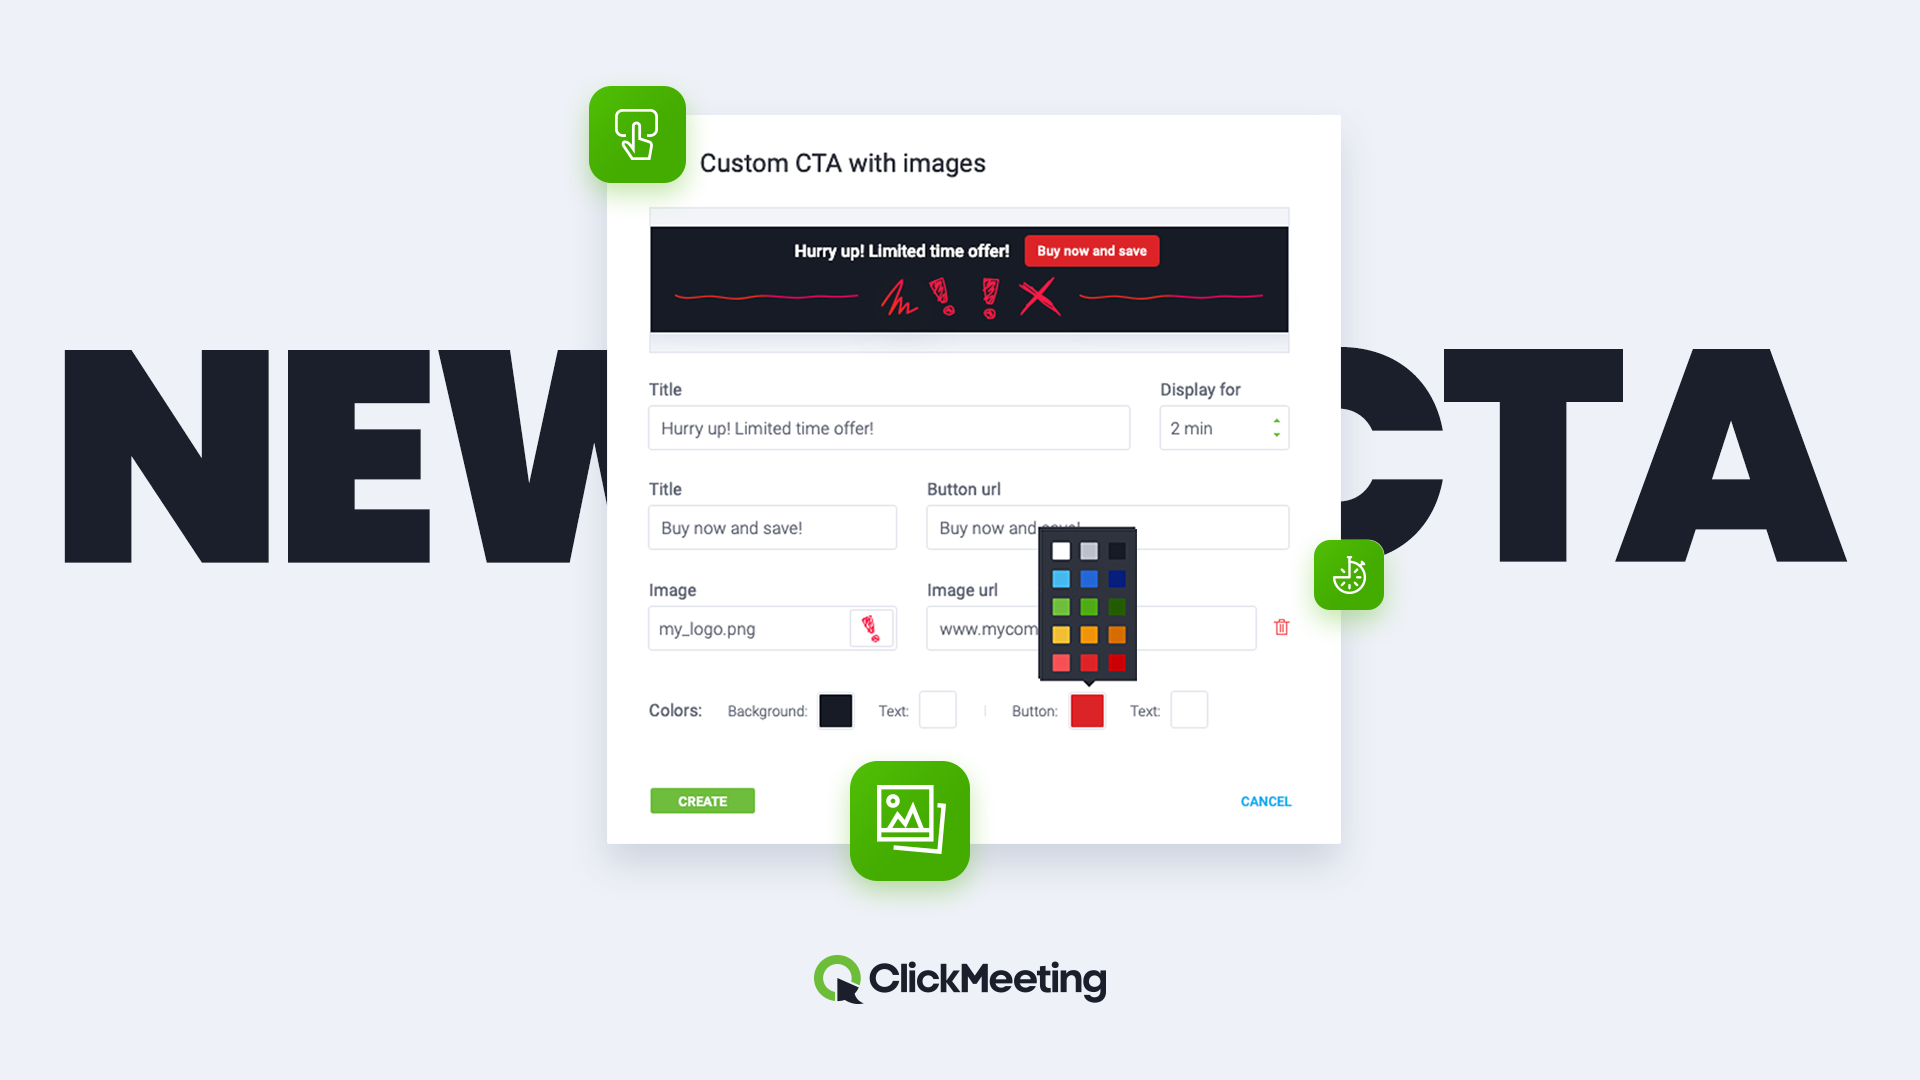Click the Text color white swatch
Viewport: 1920px width, 1080px height.
[x=936, y=709]
